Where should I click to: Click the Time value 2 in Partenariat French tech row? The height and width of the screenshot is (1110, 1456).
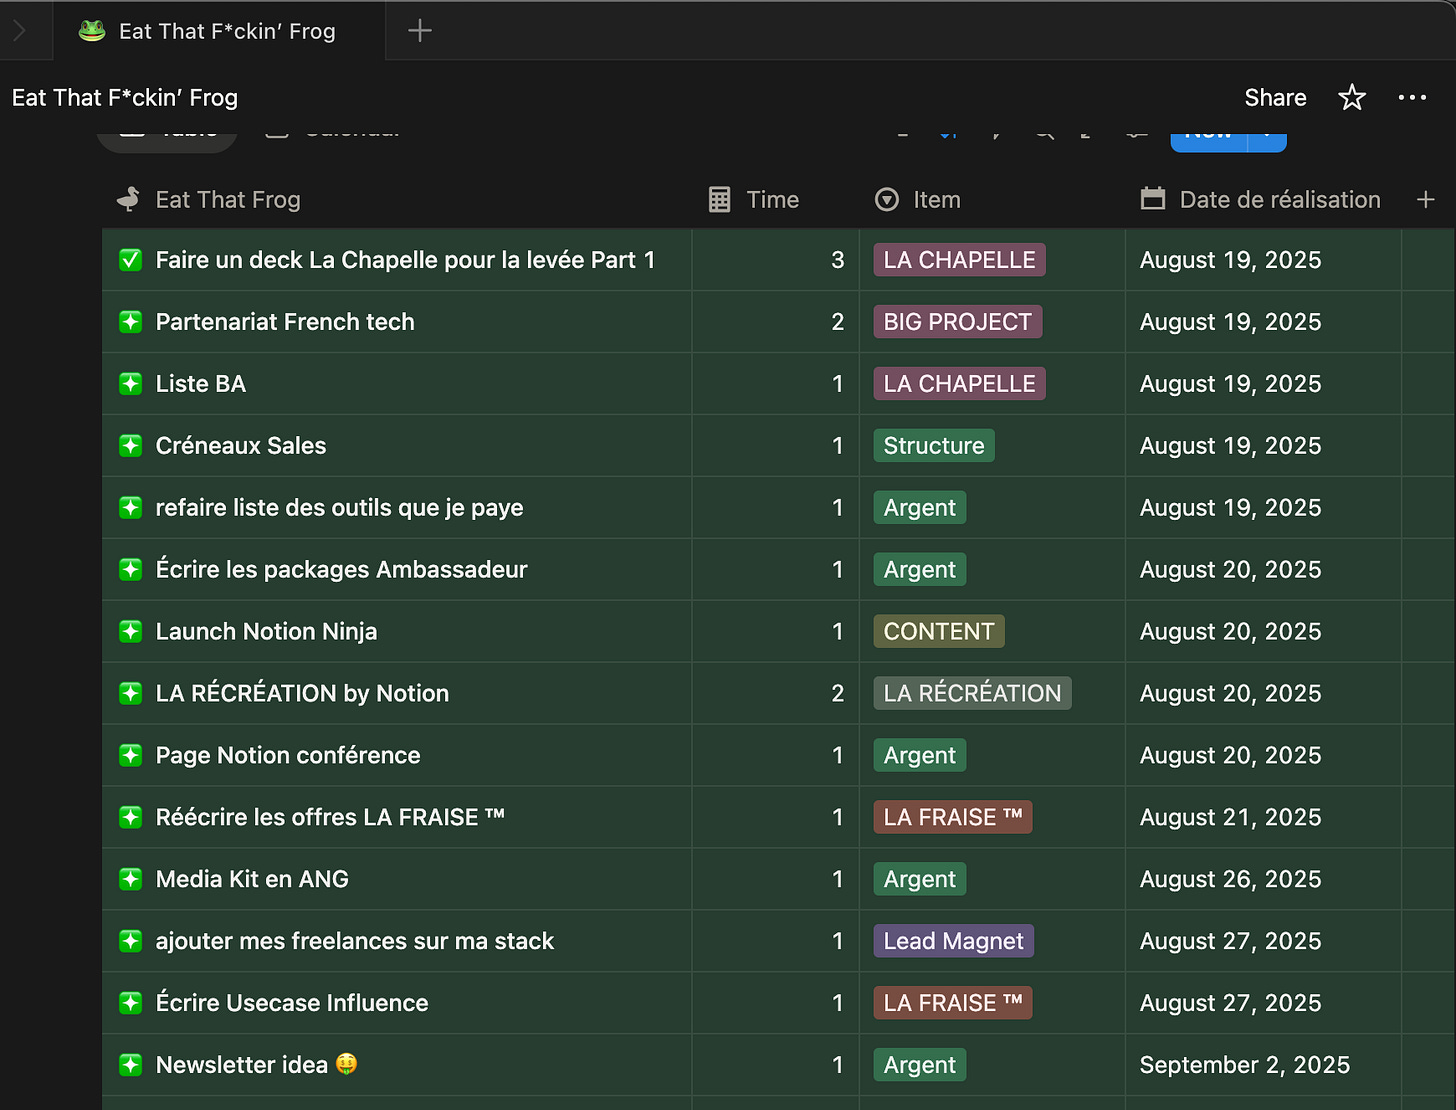[838, 322]
